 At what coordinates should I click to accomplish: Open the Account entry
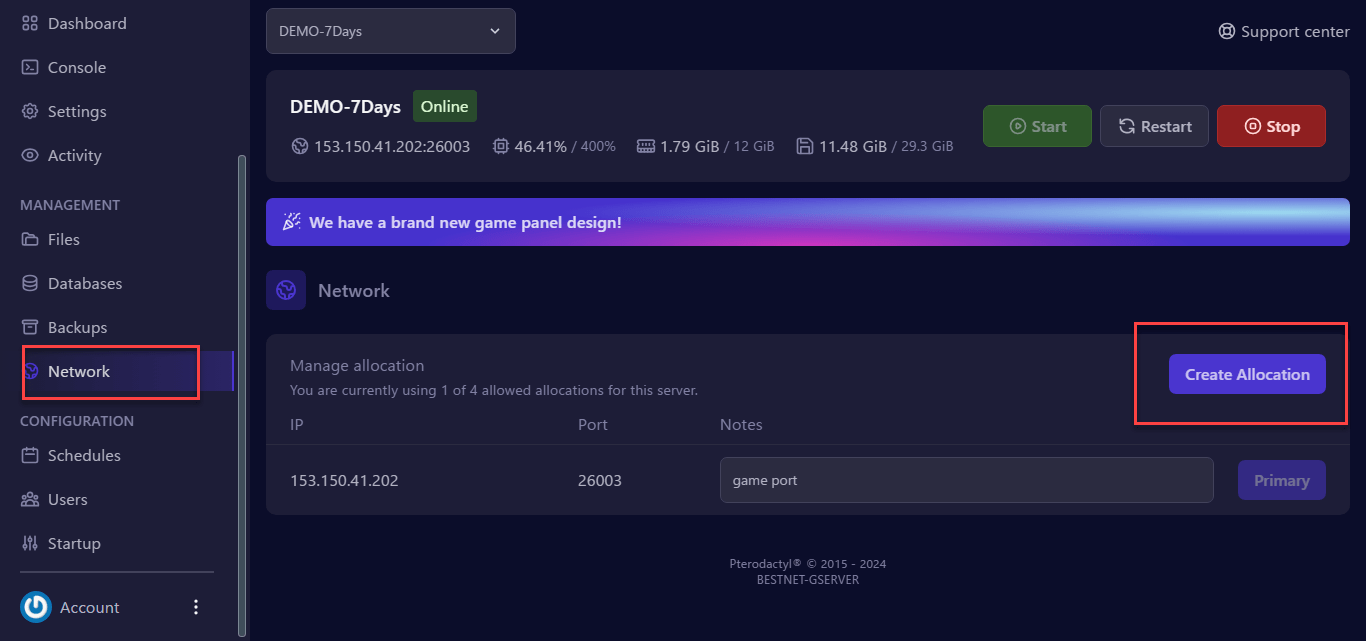tap(89, 607)
